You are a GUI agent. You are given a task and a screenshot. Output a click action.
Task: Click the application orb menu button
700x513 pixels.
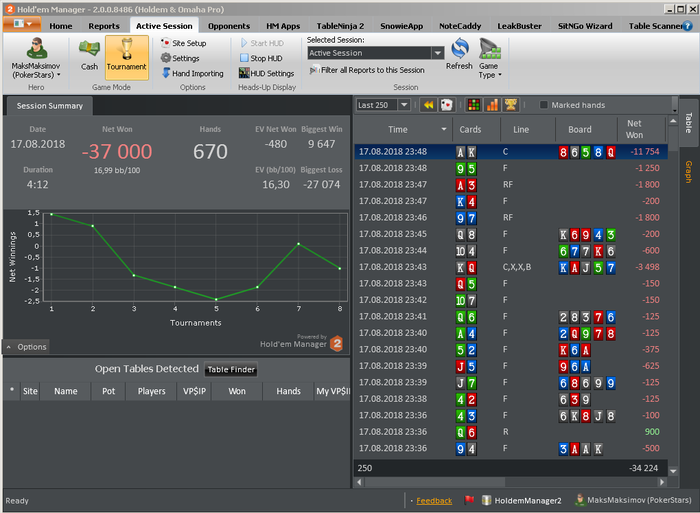point(22,24)
